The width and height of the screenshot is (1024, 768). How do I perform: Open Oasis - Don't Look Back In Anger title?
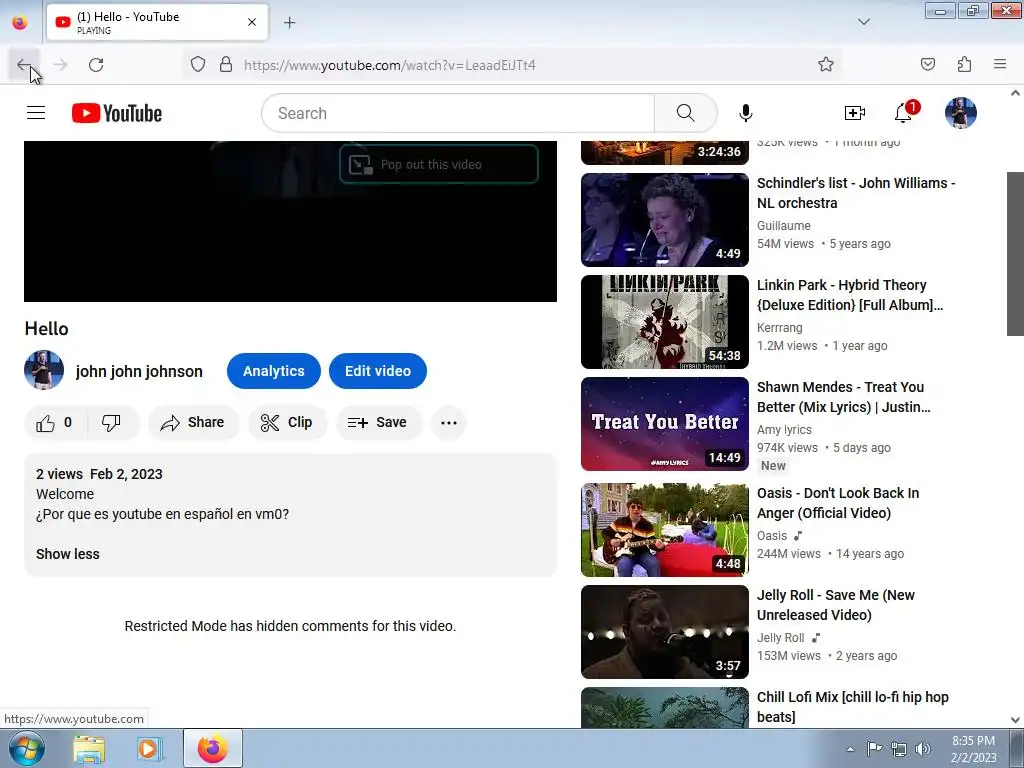point(838,503)
